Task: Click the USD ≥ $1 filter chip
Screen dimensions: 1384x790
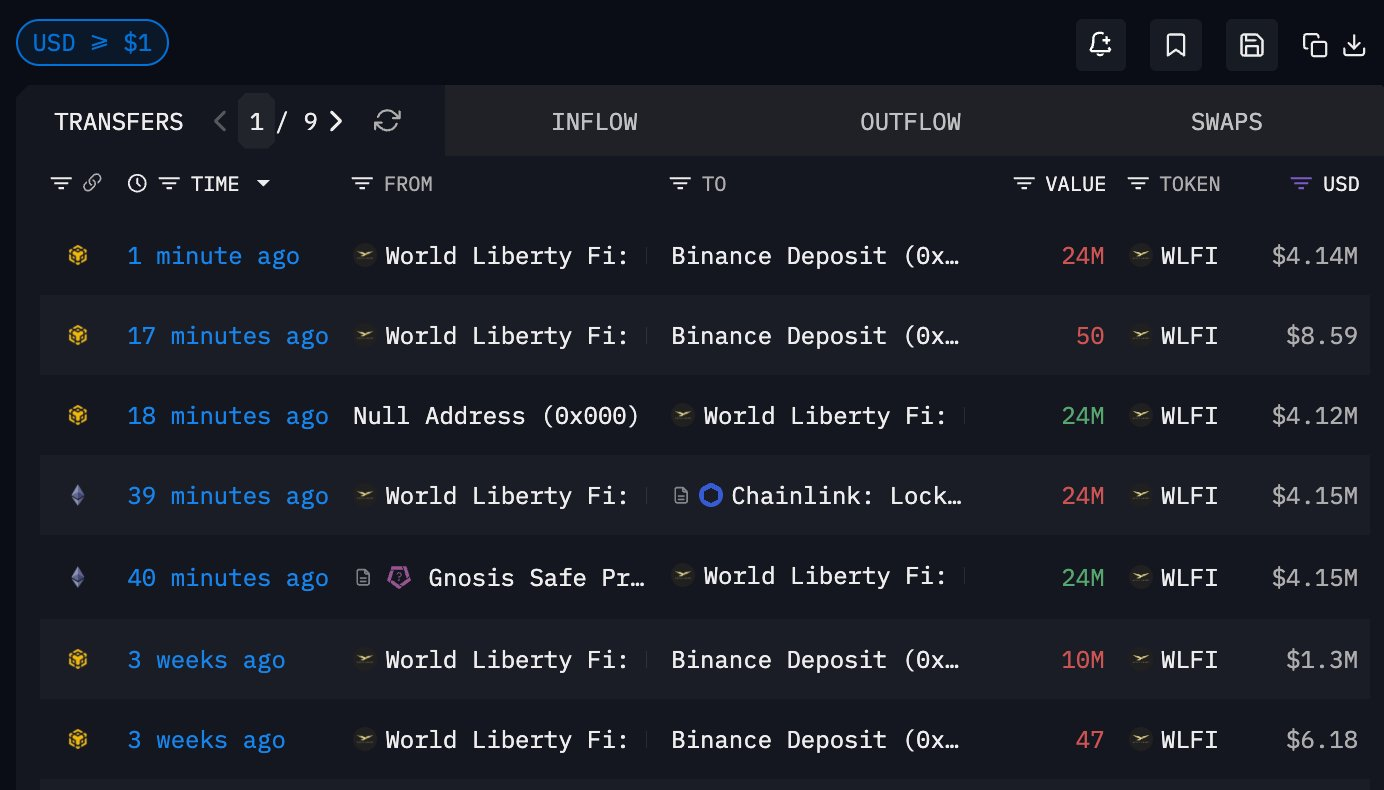Action: point(92,44)
